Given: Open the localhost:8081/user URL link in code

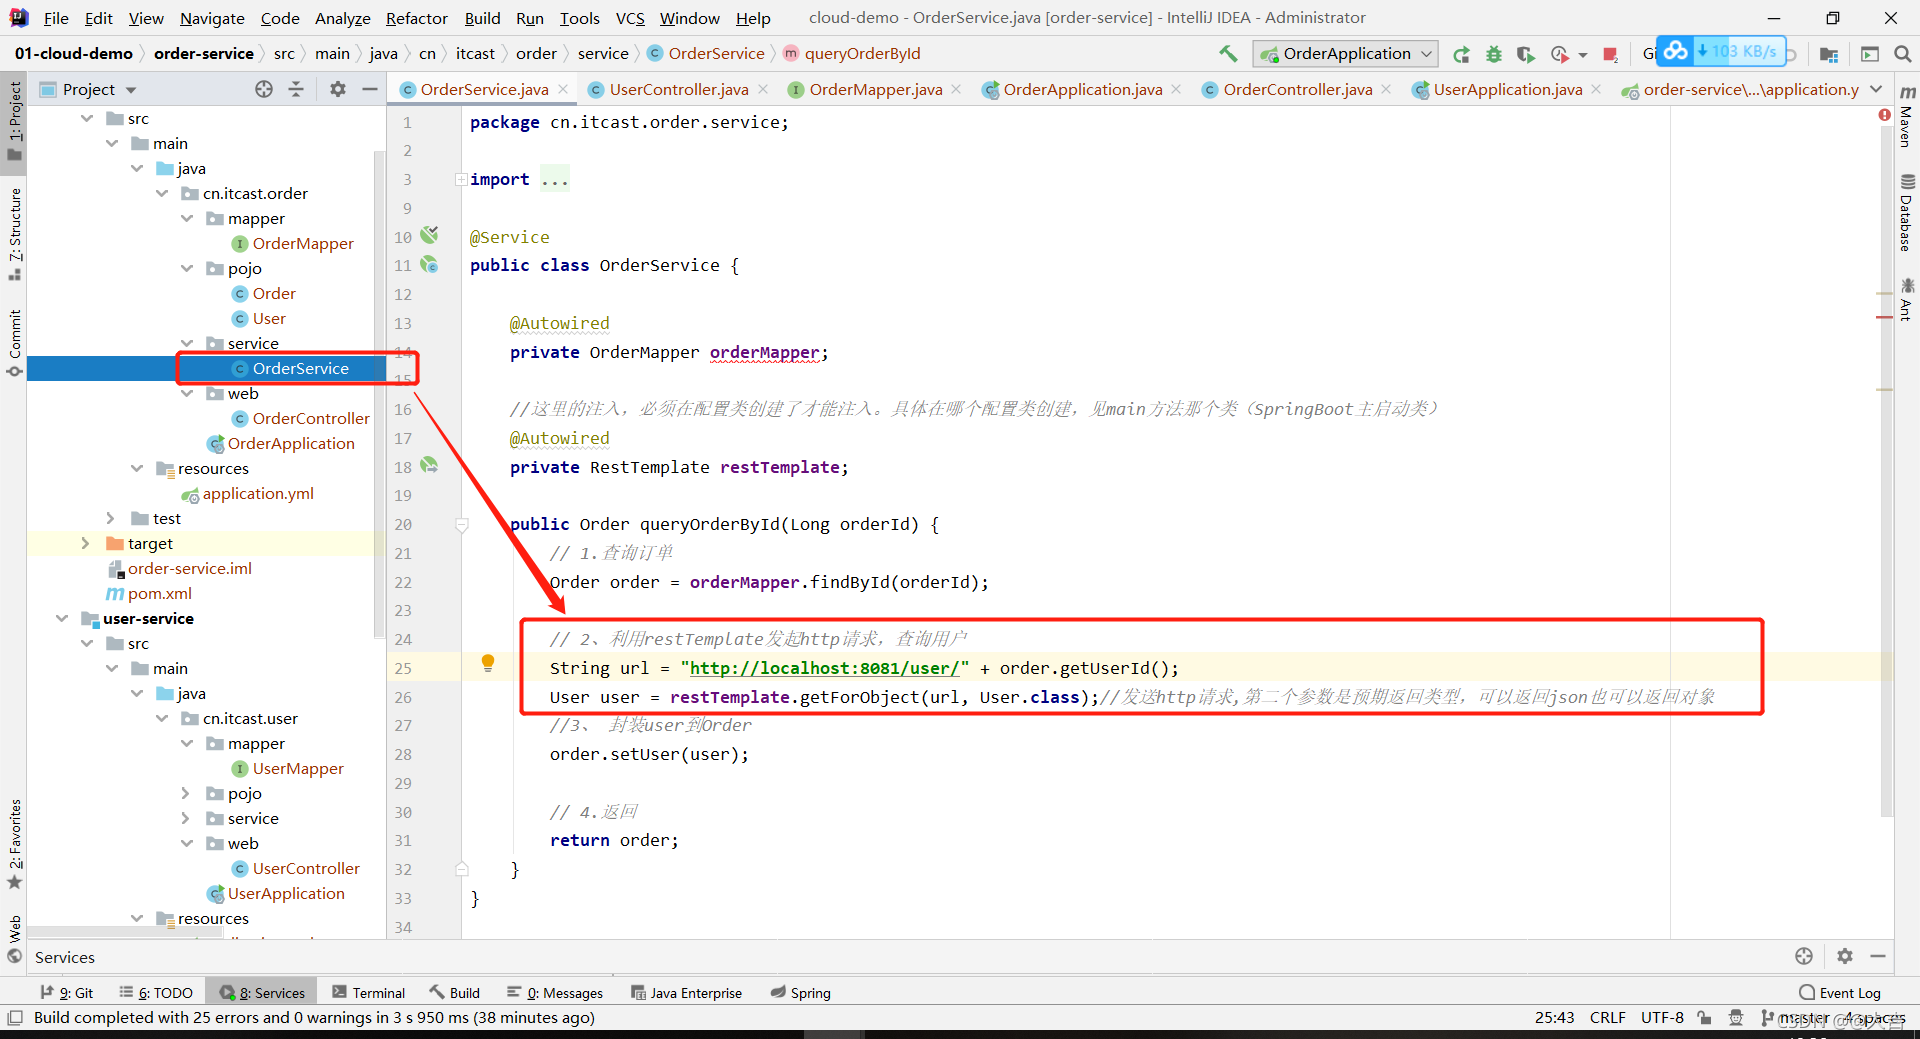Looking at the screenshot, I should [824, 668].
